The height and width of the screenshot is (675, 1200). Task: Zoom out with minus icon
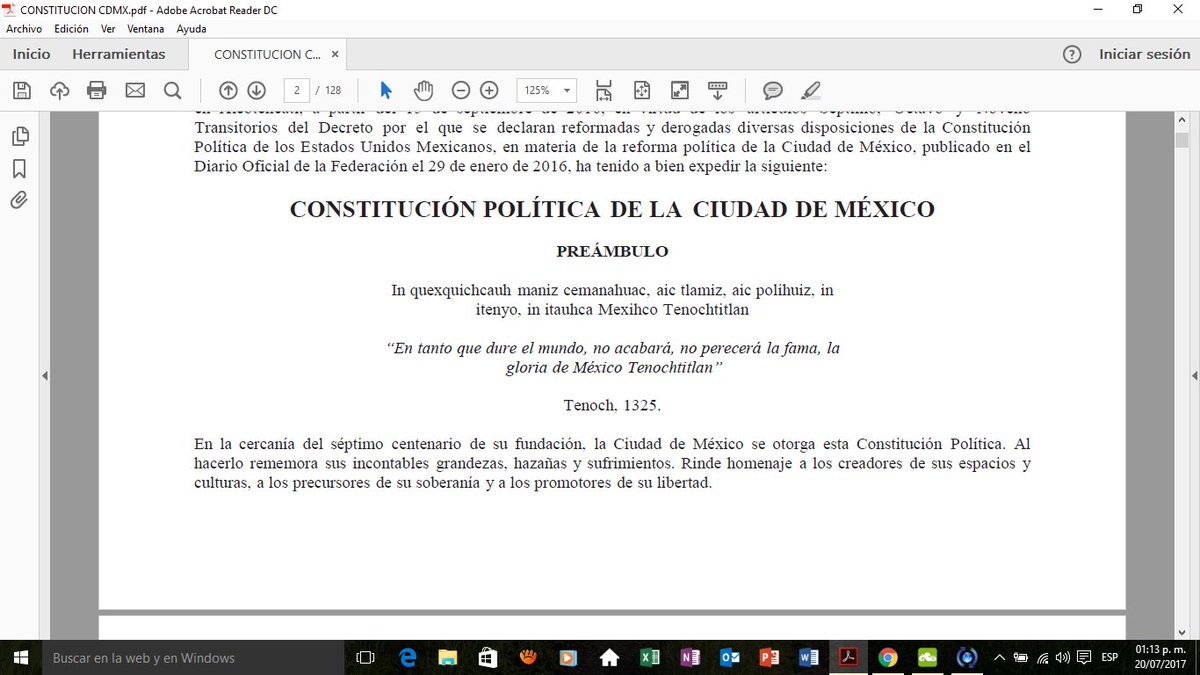pyautogui.click(x=461, y=91)
